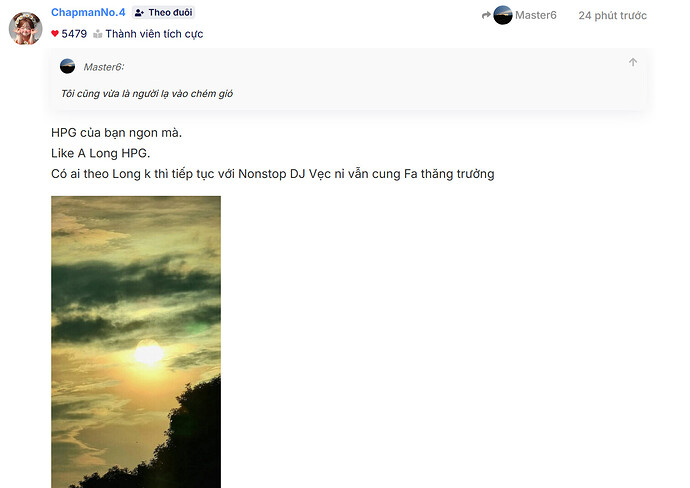
Task: Open ChapmanNo.4's profile avatar picture
Action: click(x=26, y=28)
